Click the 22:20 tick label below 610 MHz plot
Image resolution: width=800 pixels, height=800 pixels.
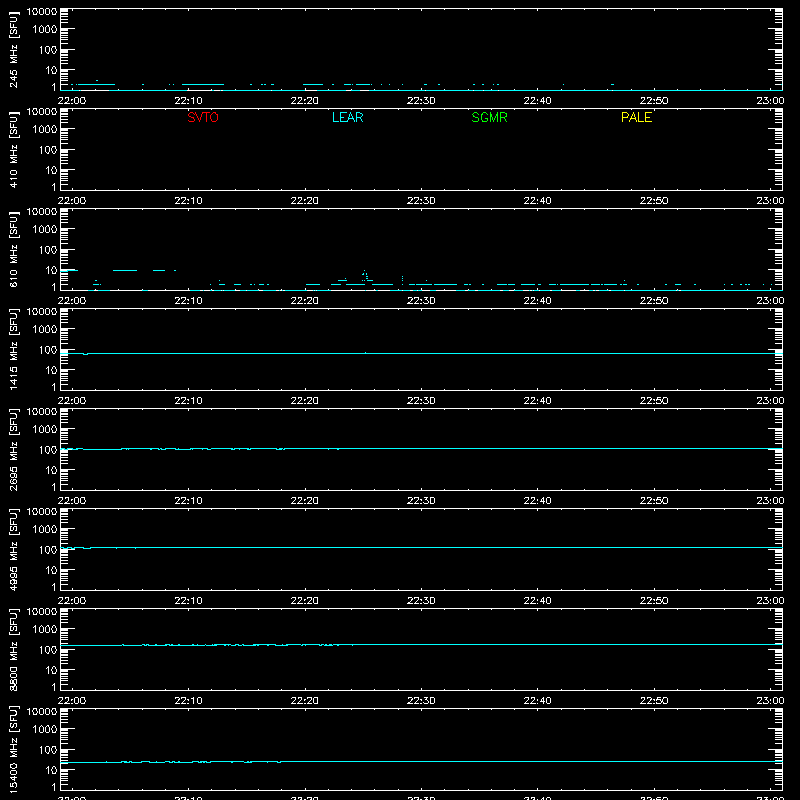pos(305,301)
